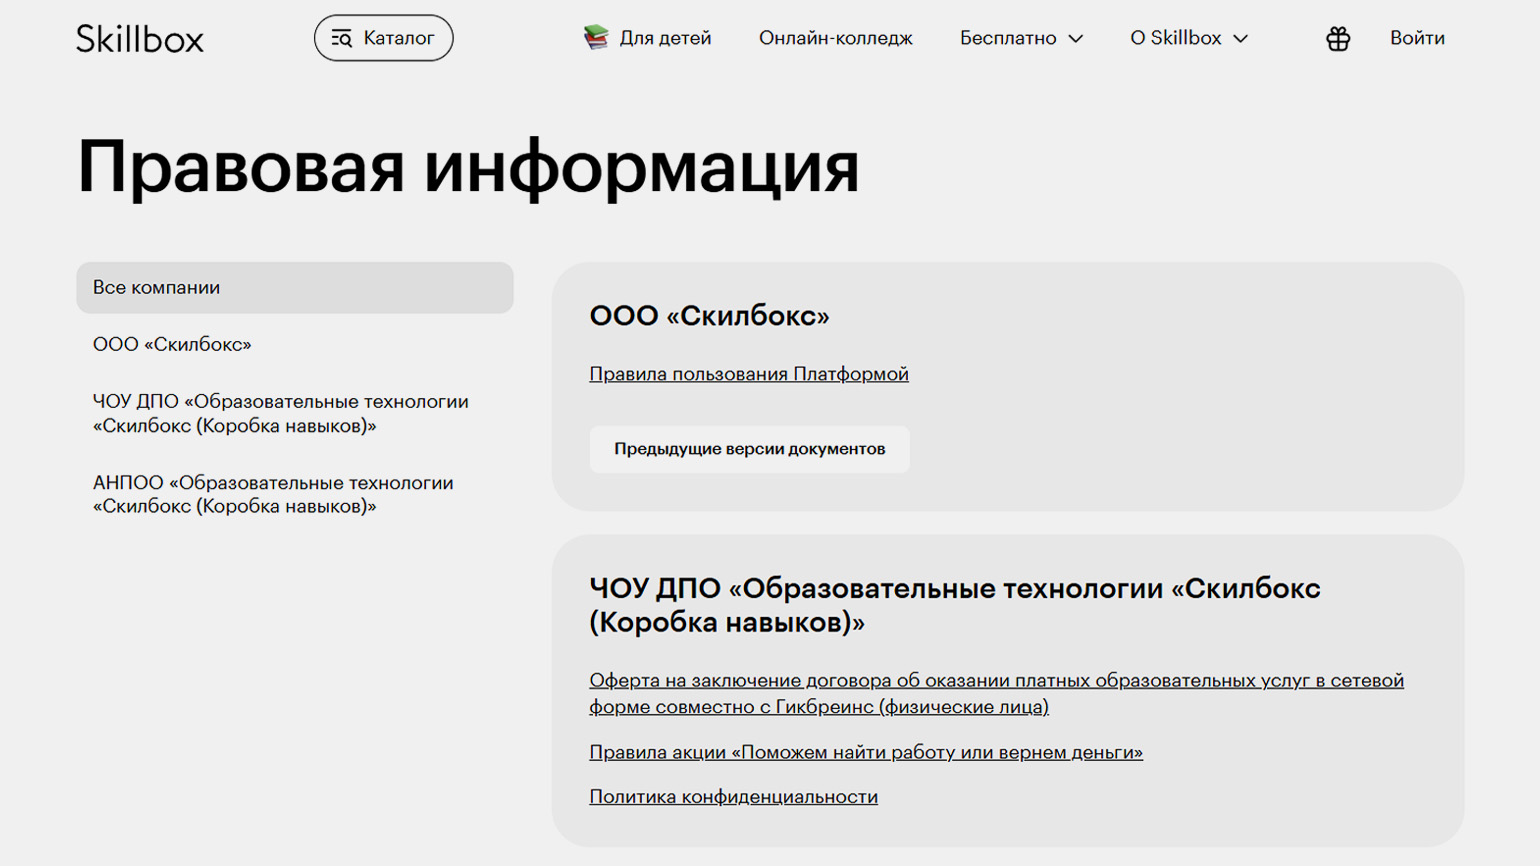
Task: Select ООО «Скилбокс» in the sidebar
Action: 172,344
